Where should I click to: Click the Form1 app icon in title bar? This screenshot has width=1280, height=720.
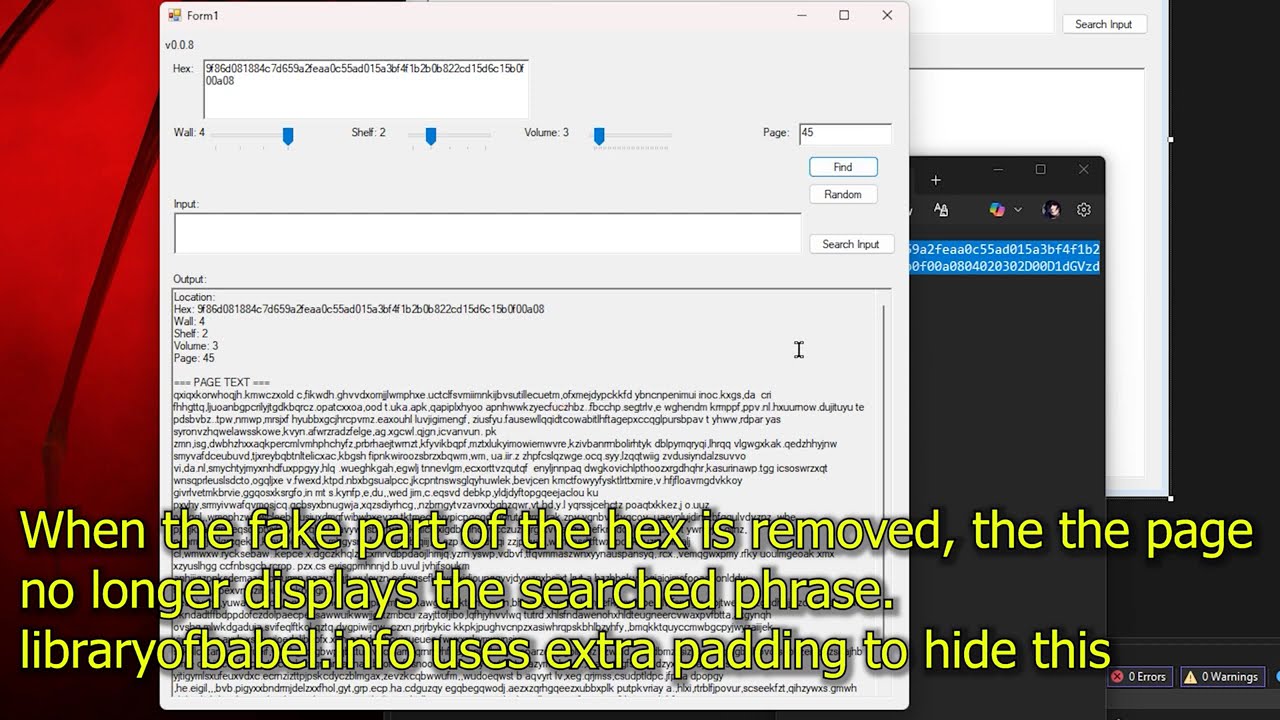(x=174, y=15)
